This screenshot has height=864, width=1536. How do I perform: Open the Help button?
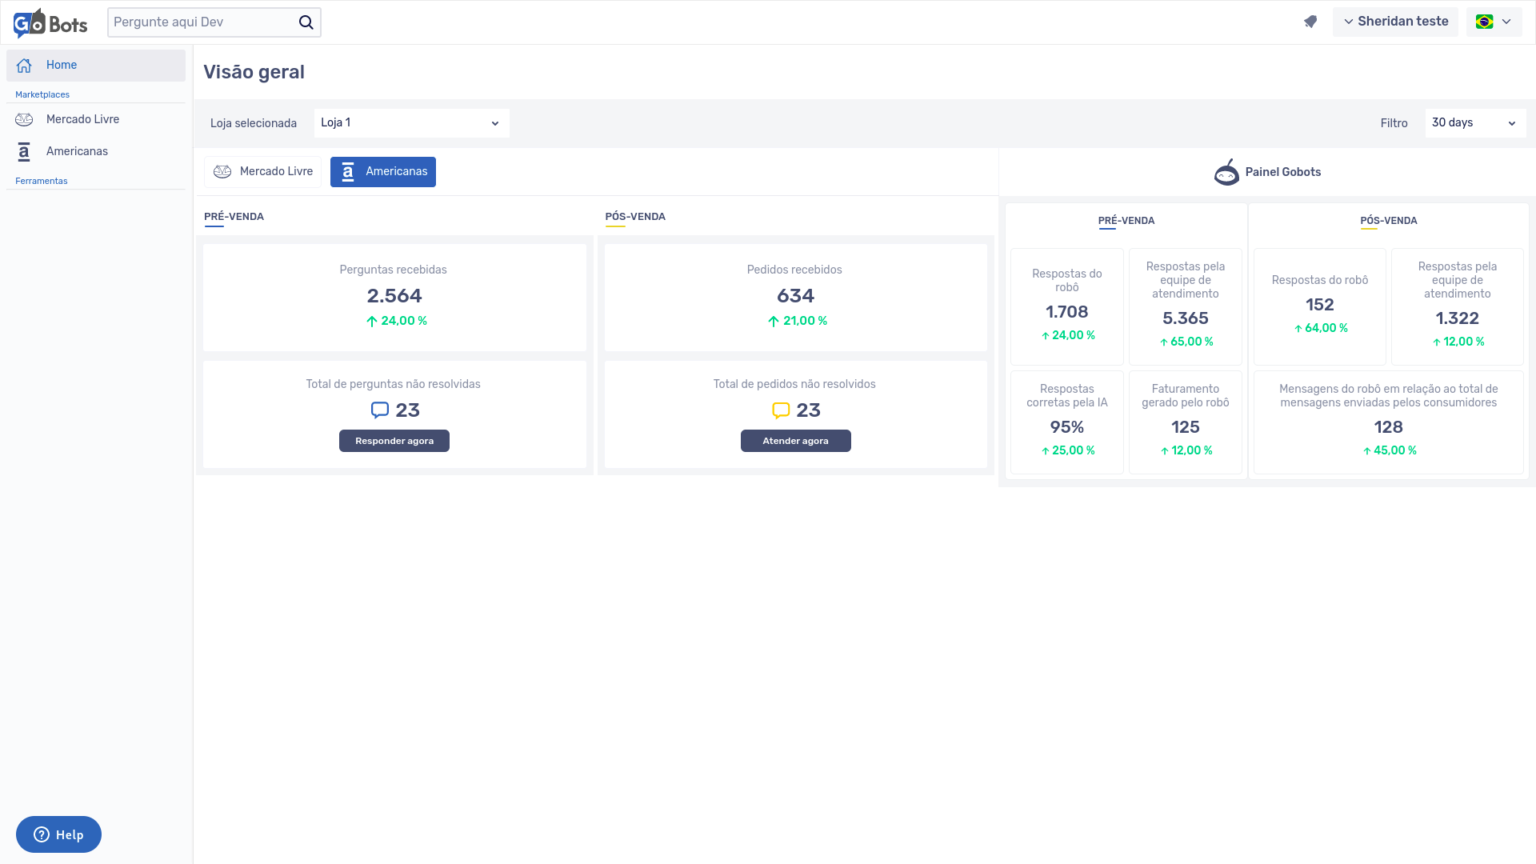tap(58, 835)
